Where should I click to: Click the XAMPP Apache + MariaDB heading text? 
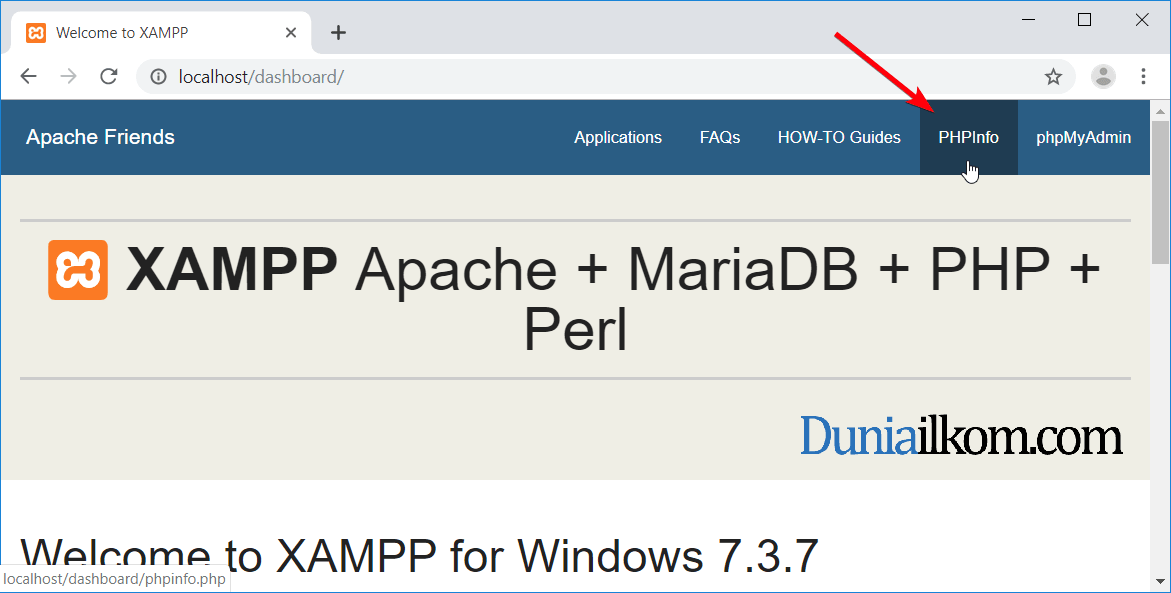(575, 299)
